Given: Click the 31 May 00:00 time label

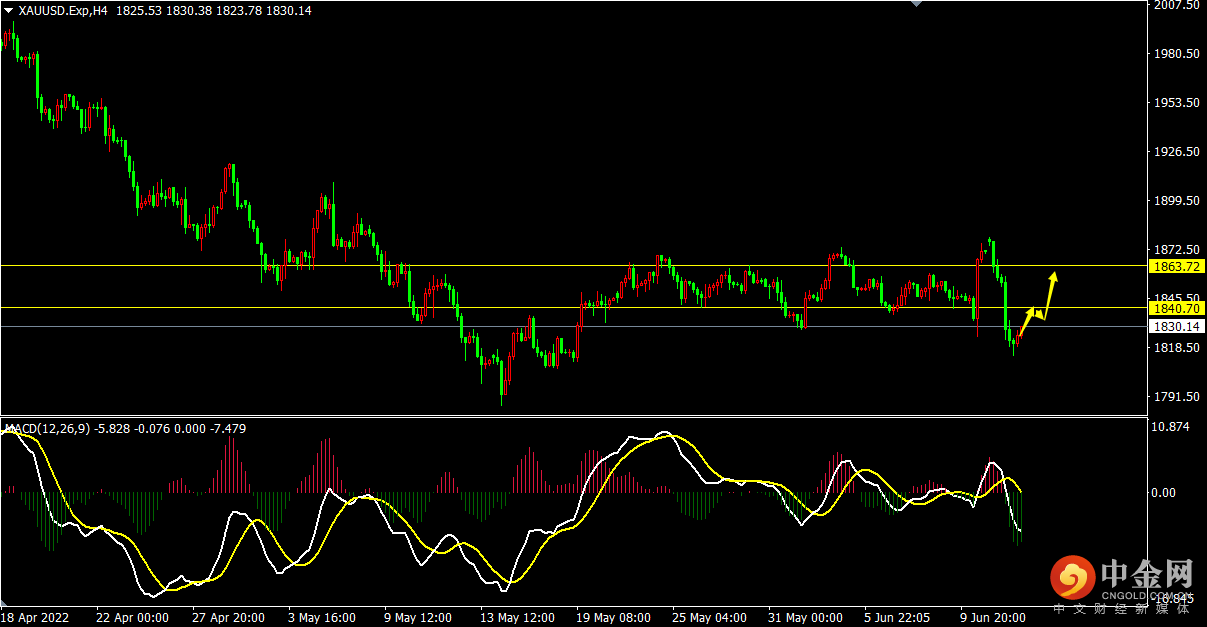Looking at the screenshot, I should [x=805, y=618].
